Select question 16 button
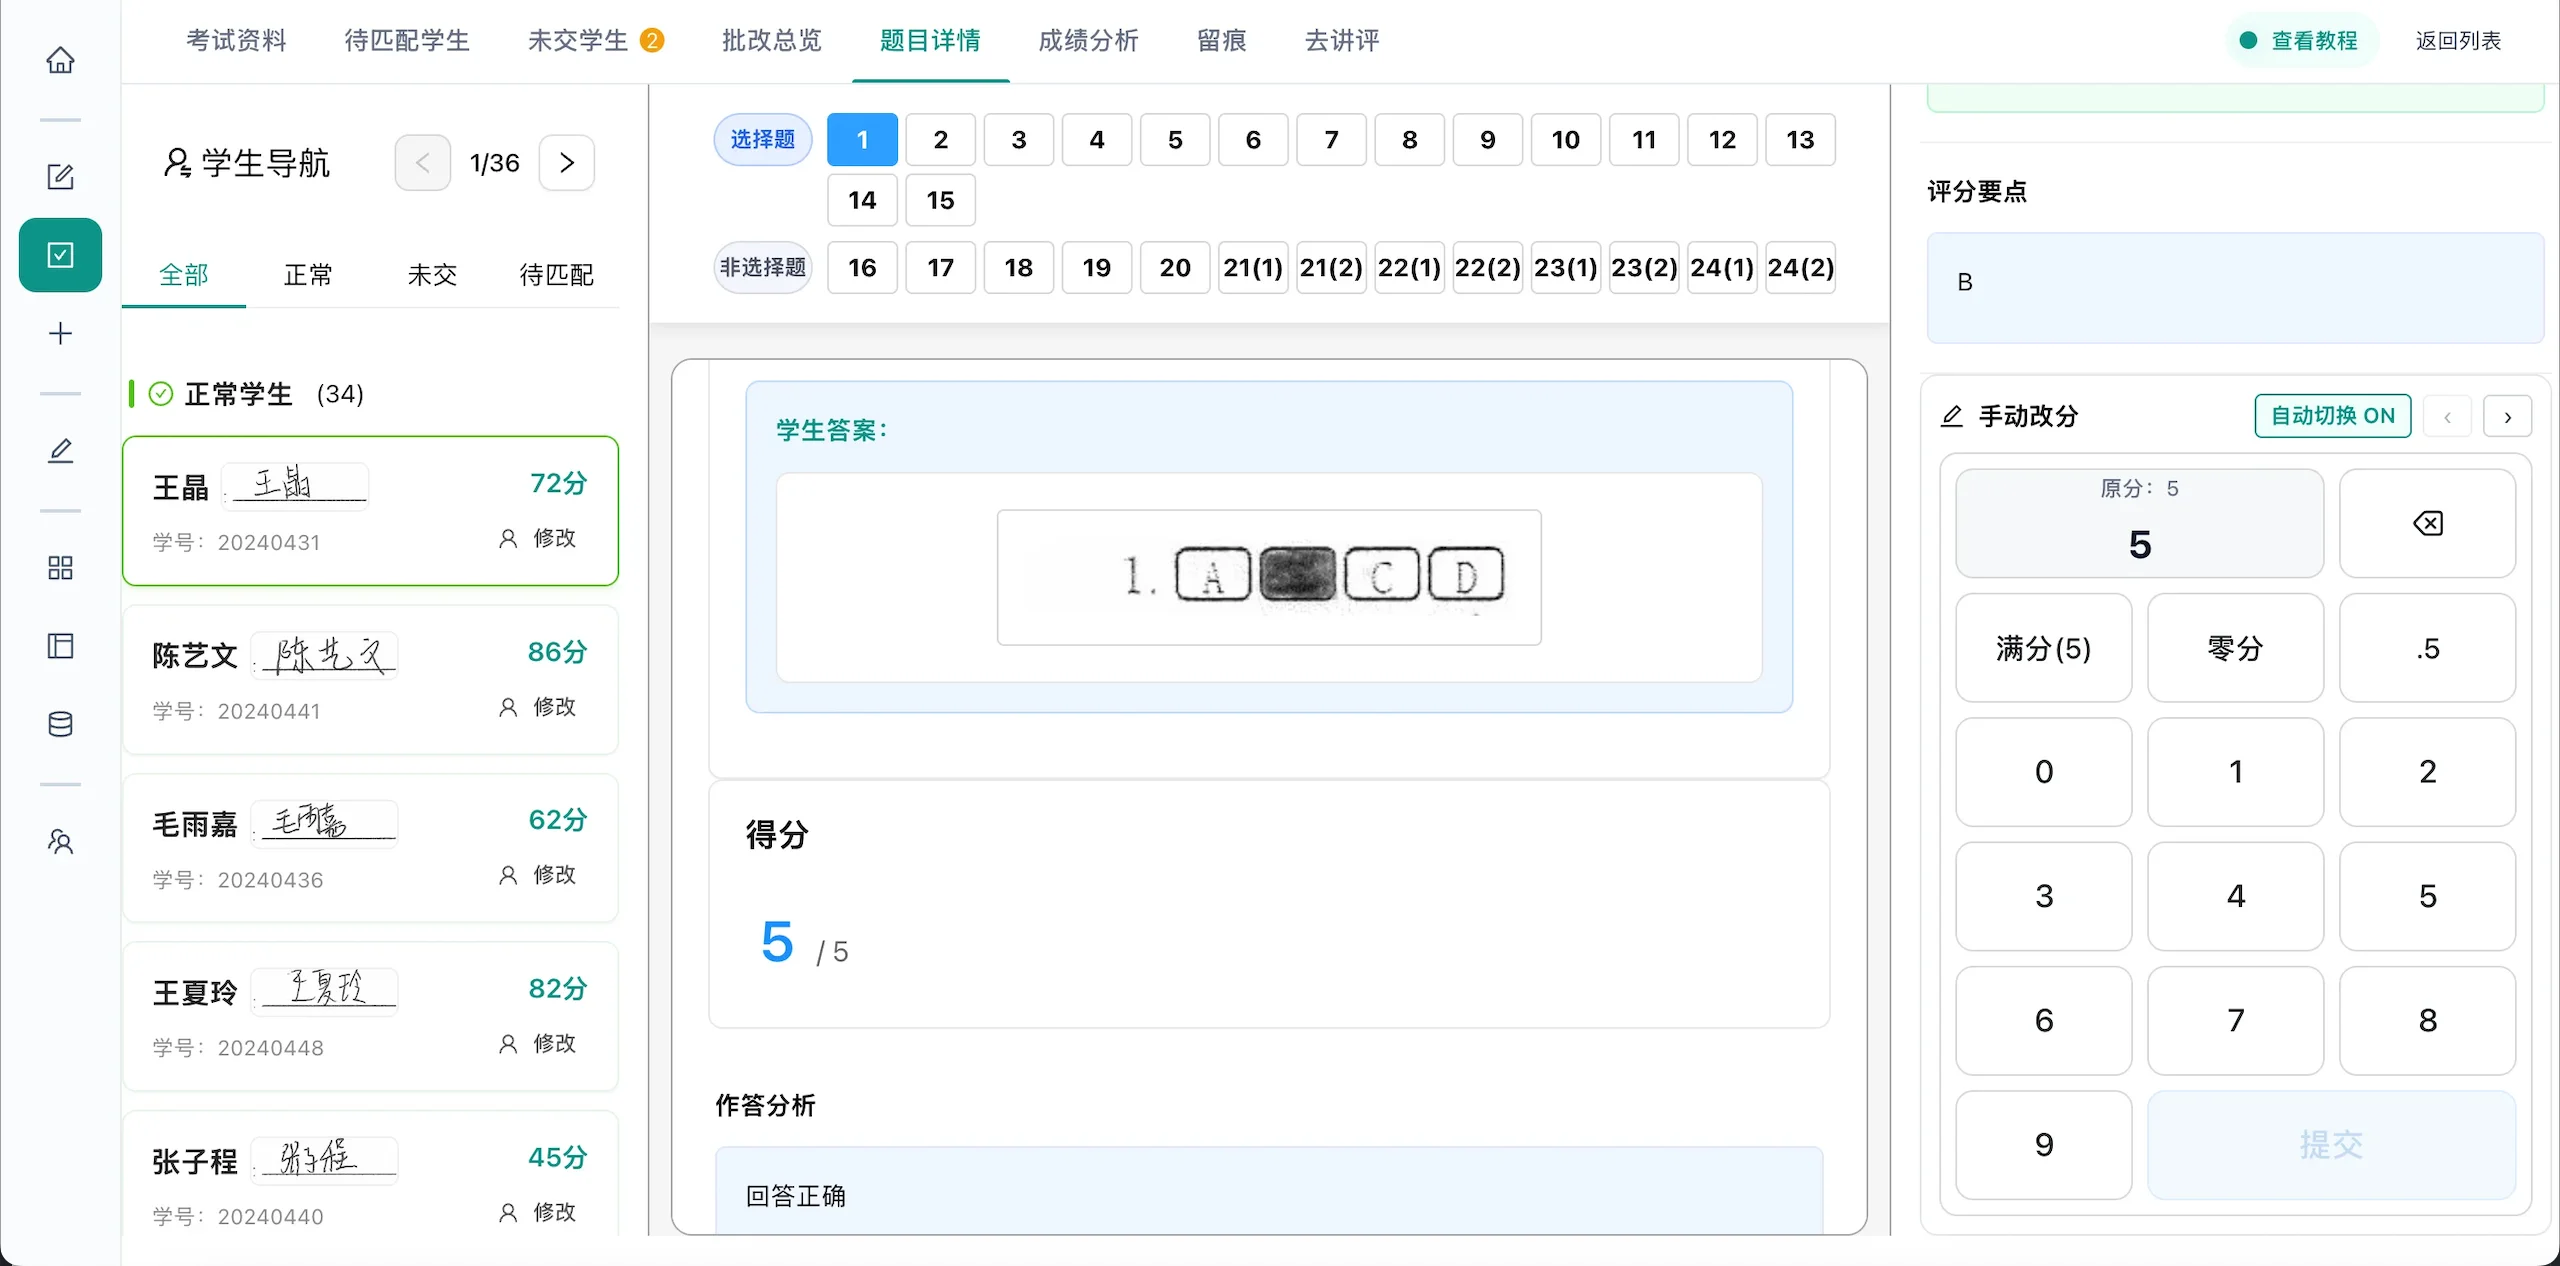Image resolution: width=2560 pixels, height=1266 pixels. pos(862,268)
